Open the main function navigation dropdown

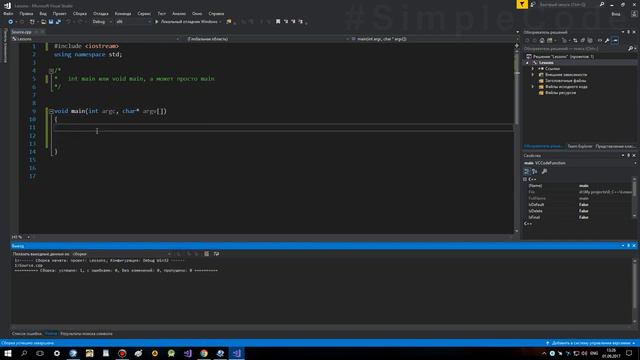(x=433, y=39)
